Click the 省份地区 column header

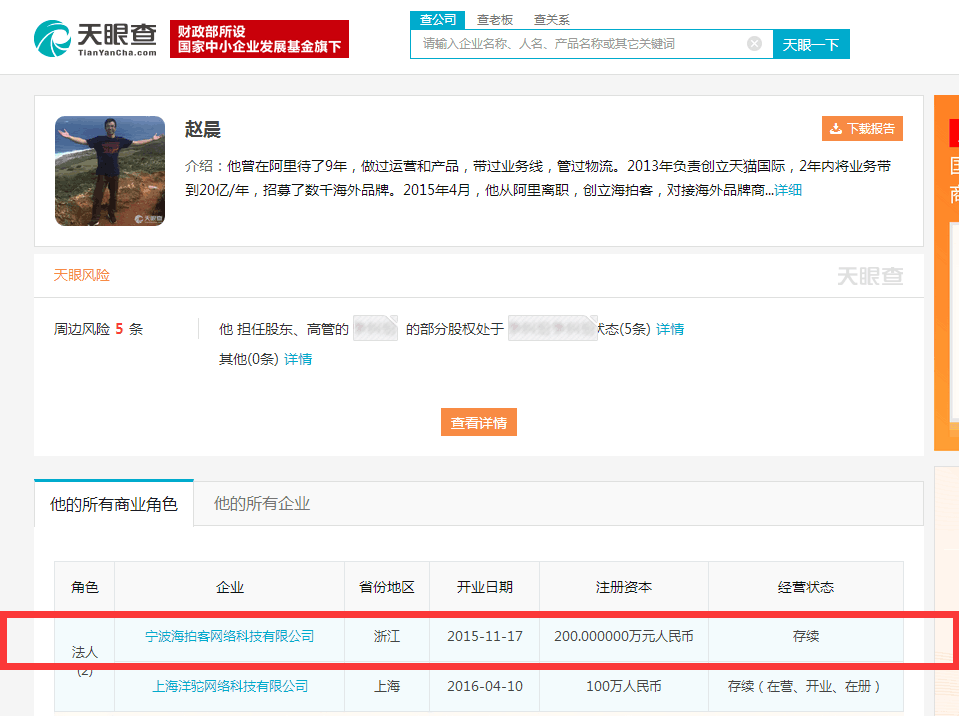(x=387, y=587)
